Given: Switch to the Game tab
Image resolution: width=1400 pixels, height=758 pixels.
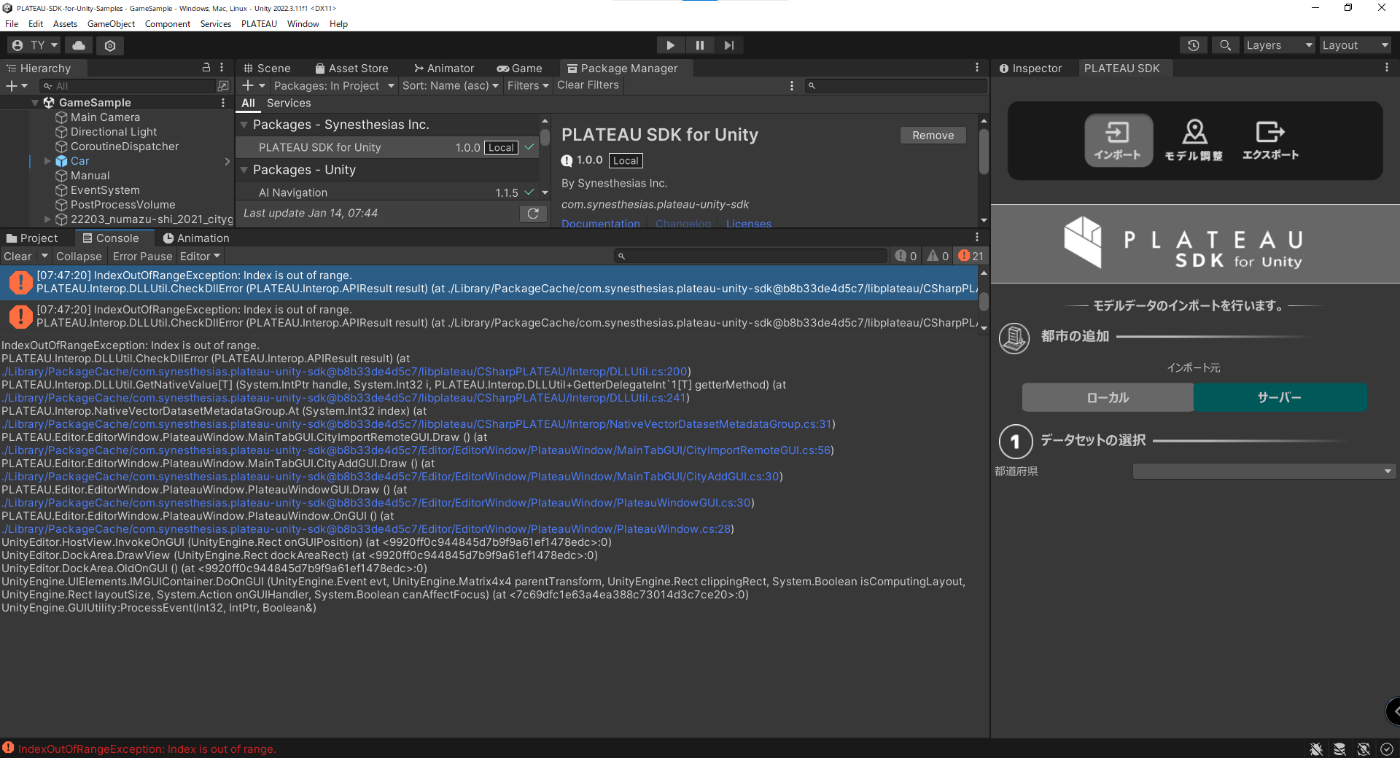Looking at the screenshot, I should (x=519, y=68).
